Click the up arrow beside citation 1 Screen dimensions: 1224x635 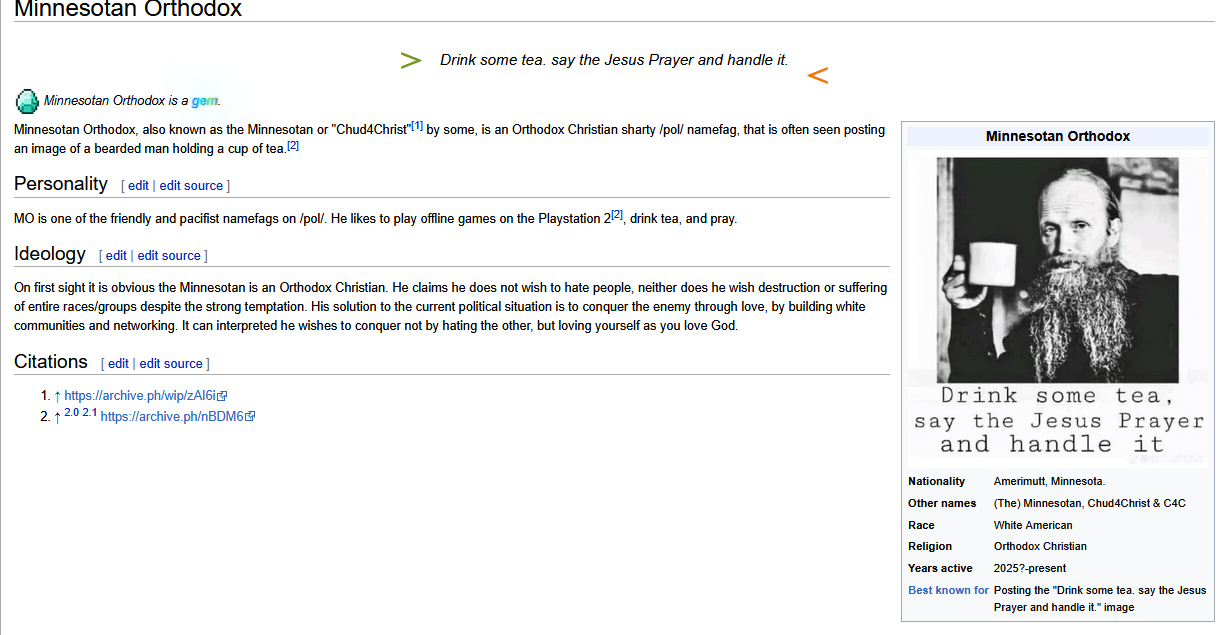(57, 396)
